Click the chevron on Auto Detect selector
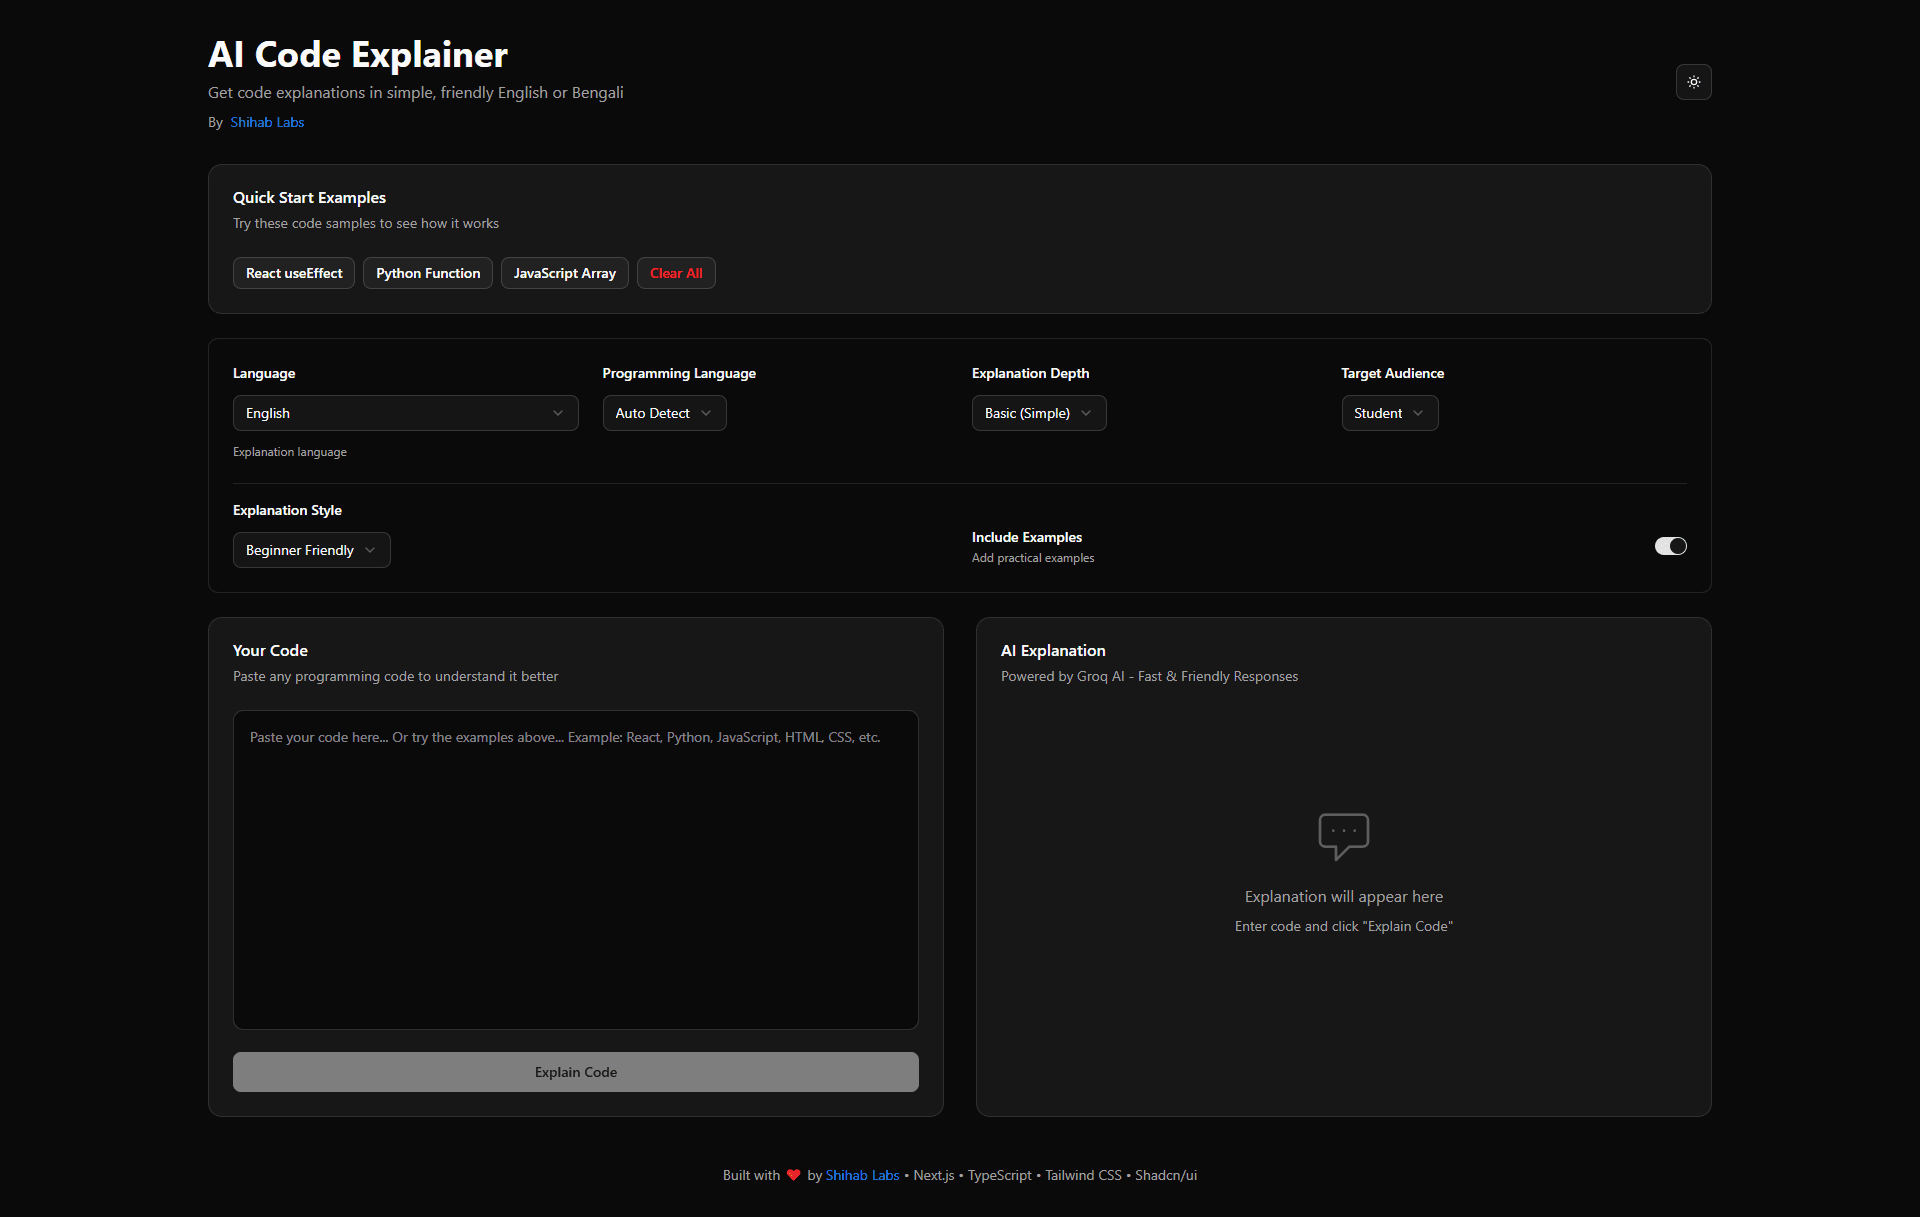The height and width of the screenshot is (1217, 1920). pos(706,413)
